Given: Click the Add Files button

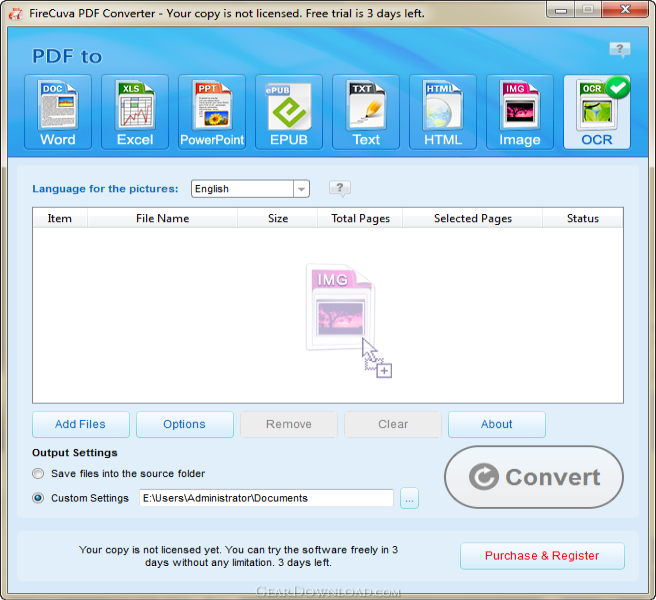Looking at the screenshot, I should 81,424.
